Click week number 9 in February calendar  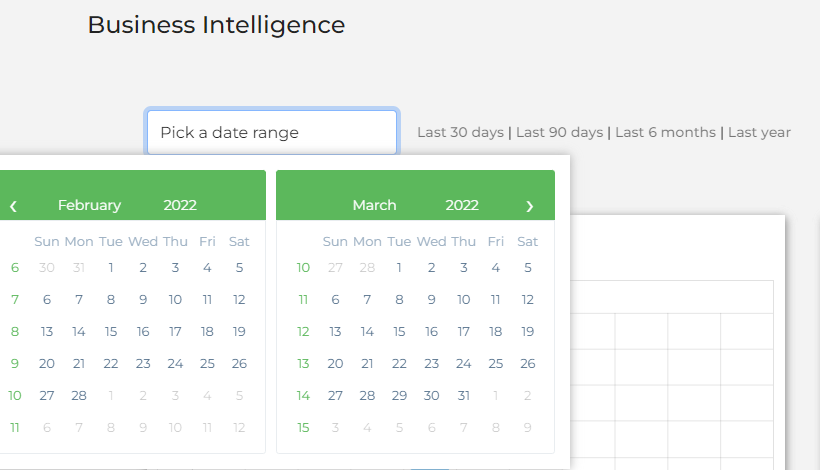click(x=14, y=363)
